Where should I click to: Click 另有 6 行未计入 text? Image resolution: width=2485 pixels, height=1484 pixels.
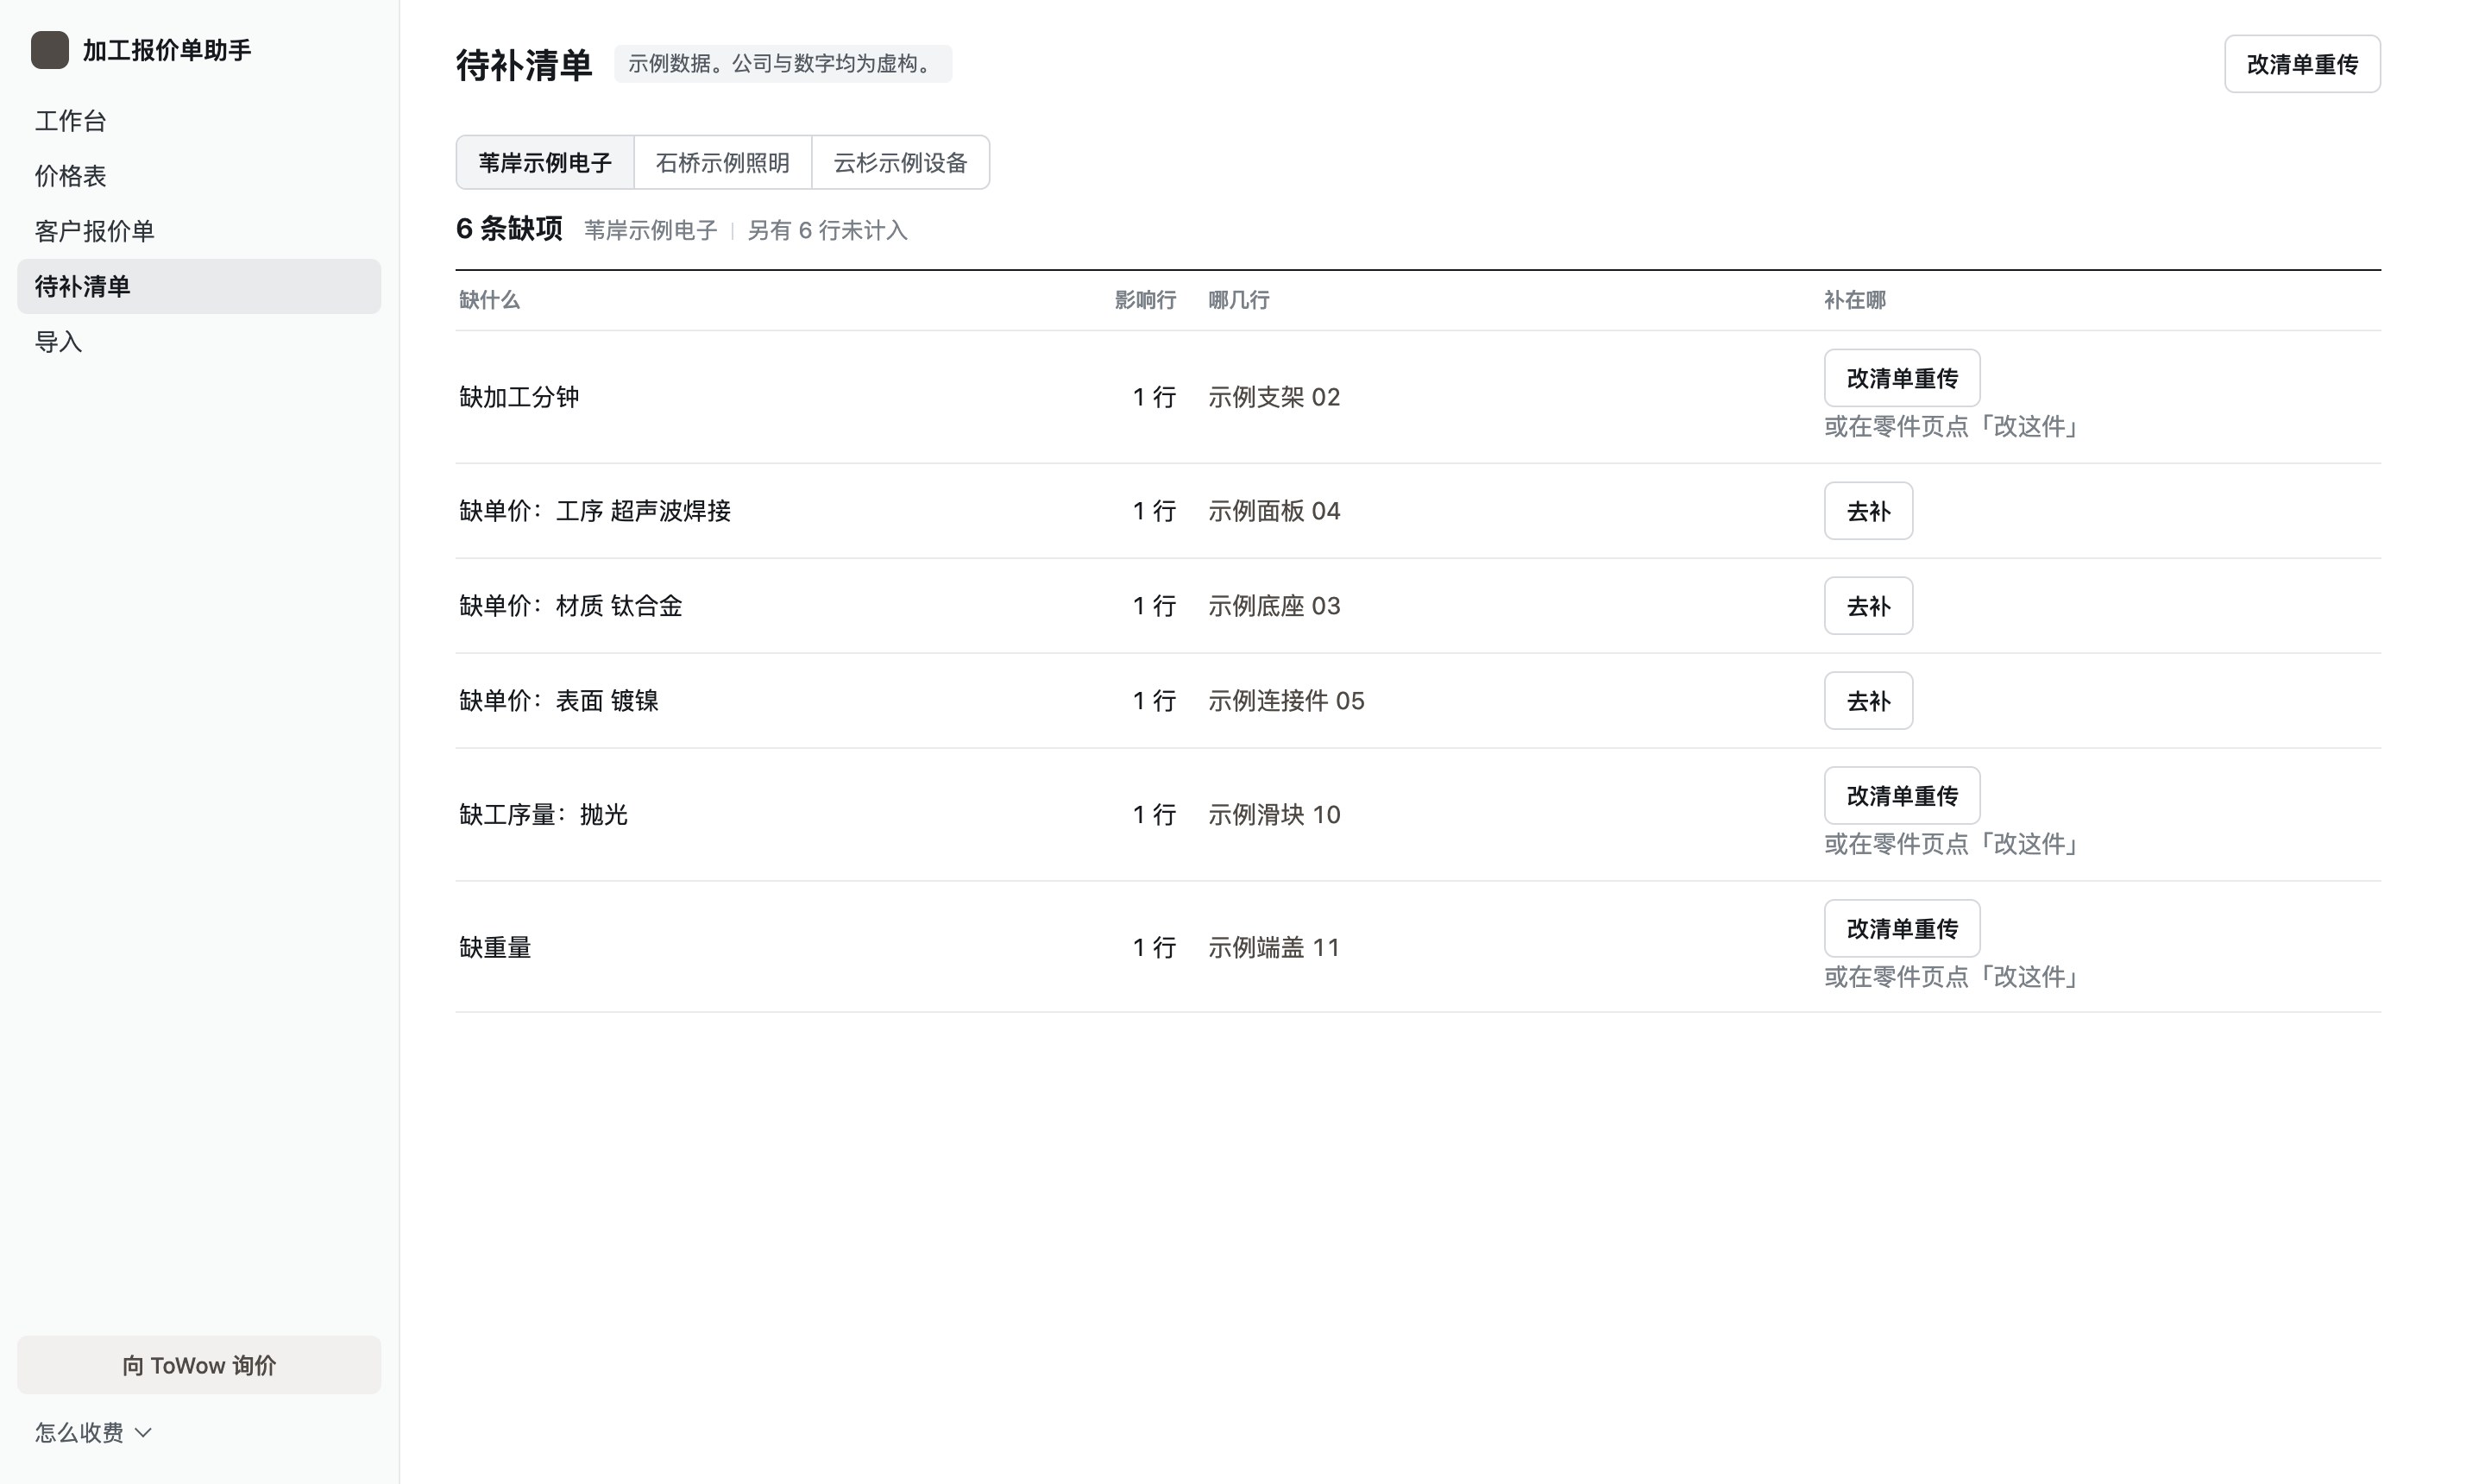827,230
